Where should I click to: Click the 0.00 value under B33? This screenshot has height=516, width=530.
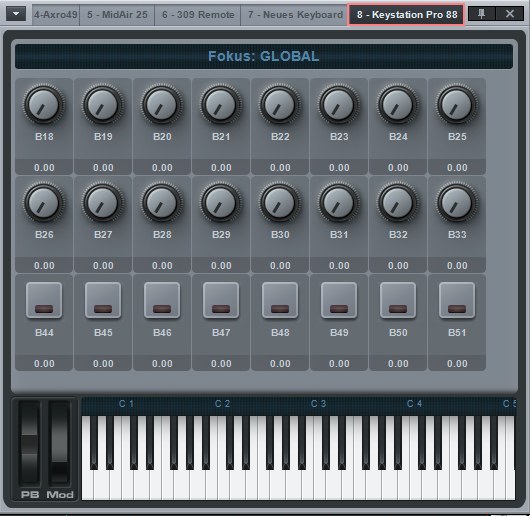(x=457, y=266)
